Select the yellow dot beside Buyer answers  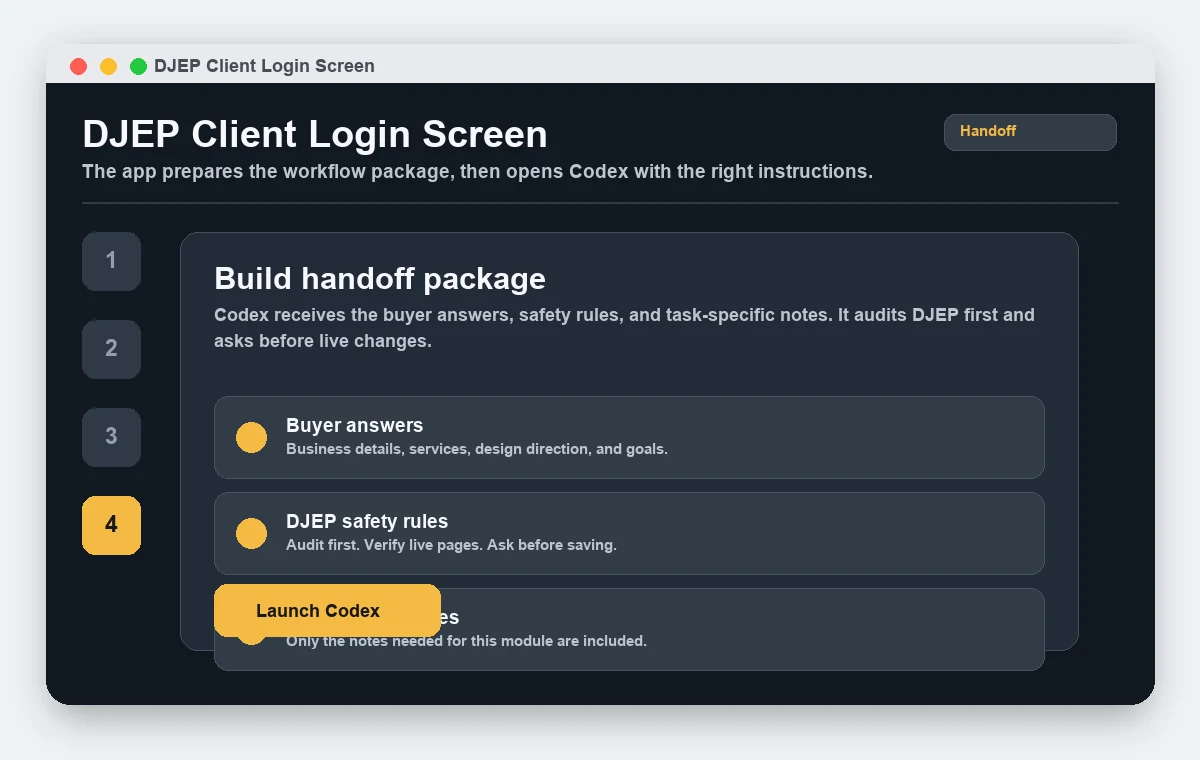[x=251, y=437]
